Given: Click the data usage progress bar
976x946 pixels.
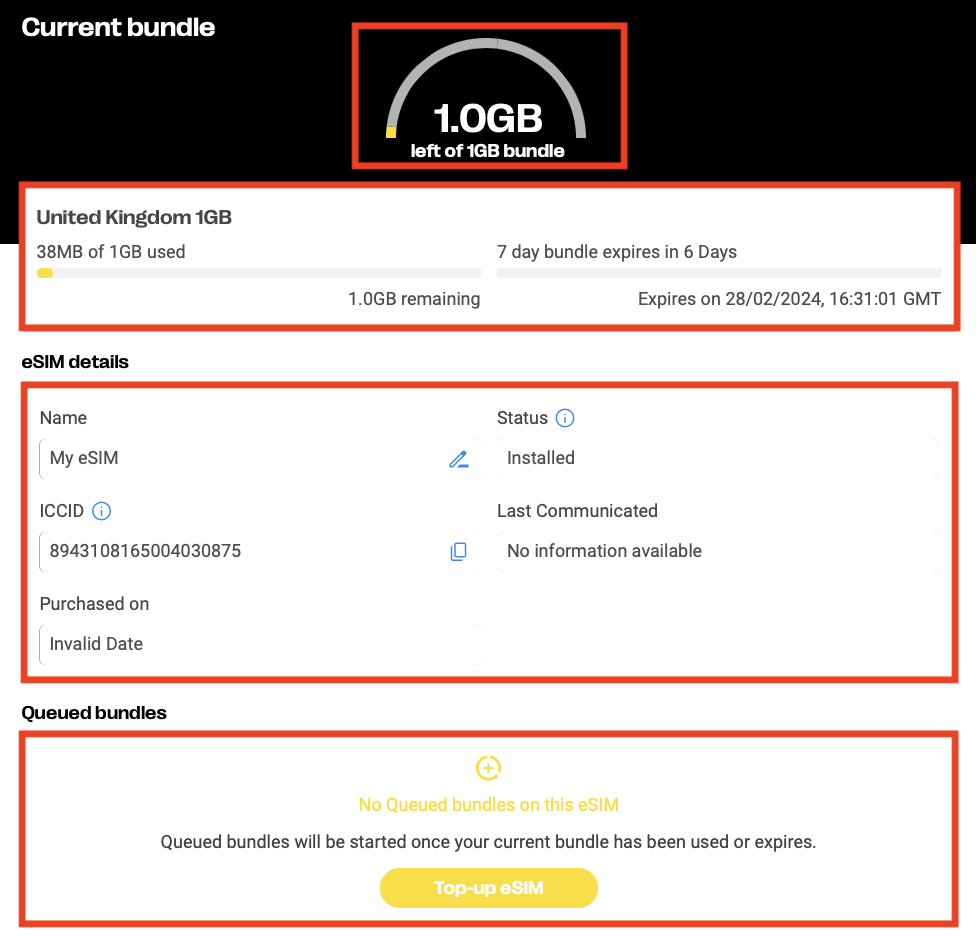Looking at the screenshot, I should pyautogui.click(x=258, y=273).
